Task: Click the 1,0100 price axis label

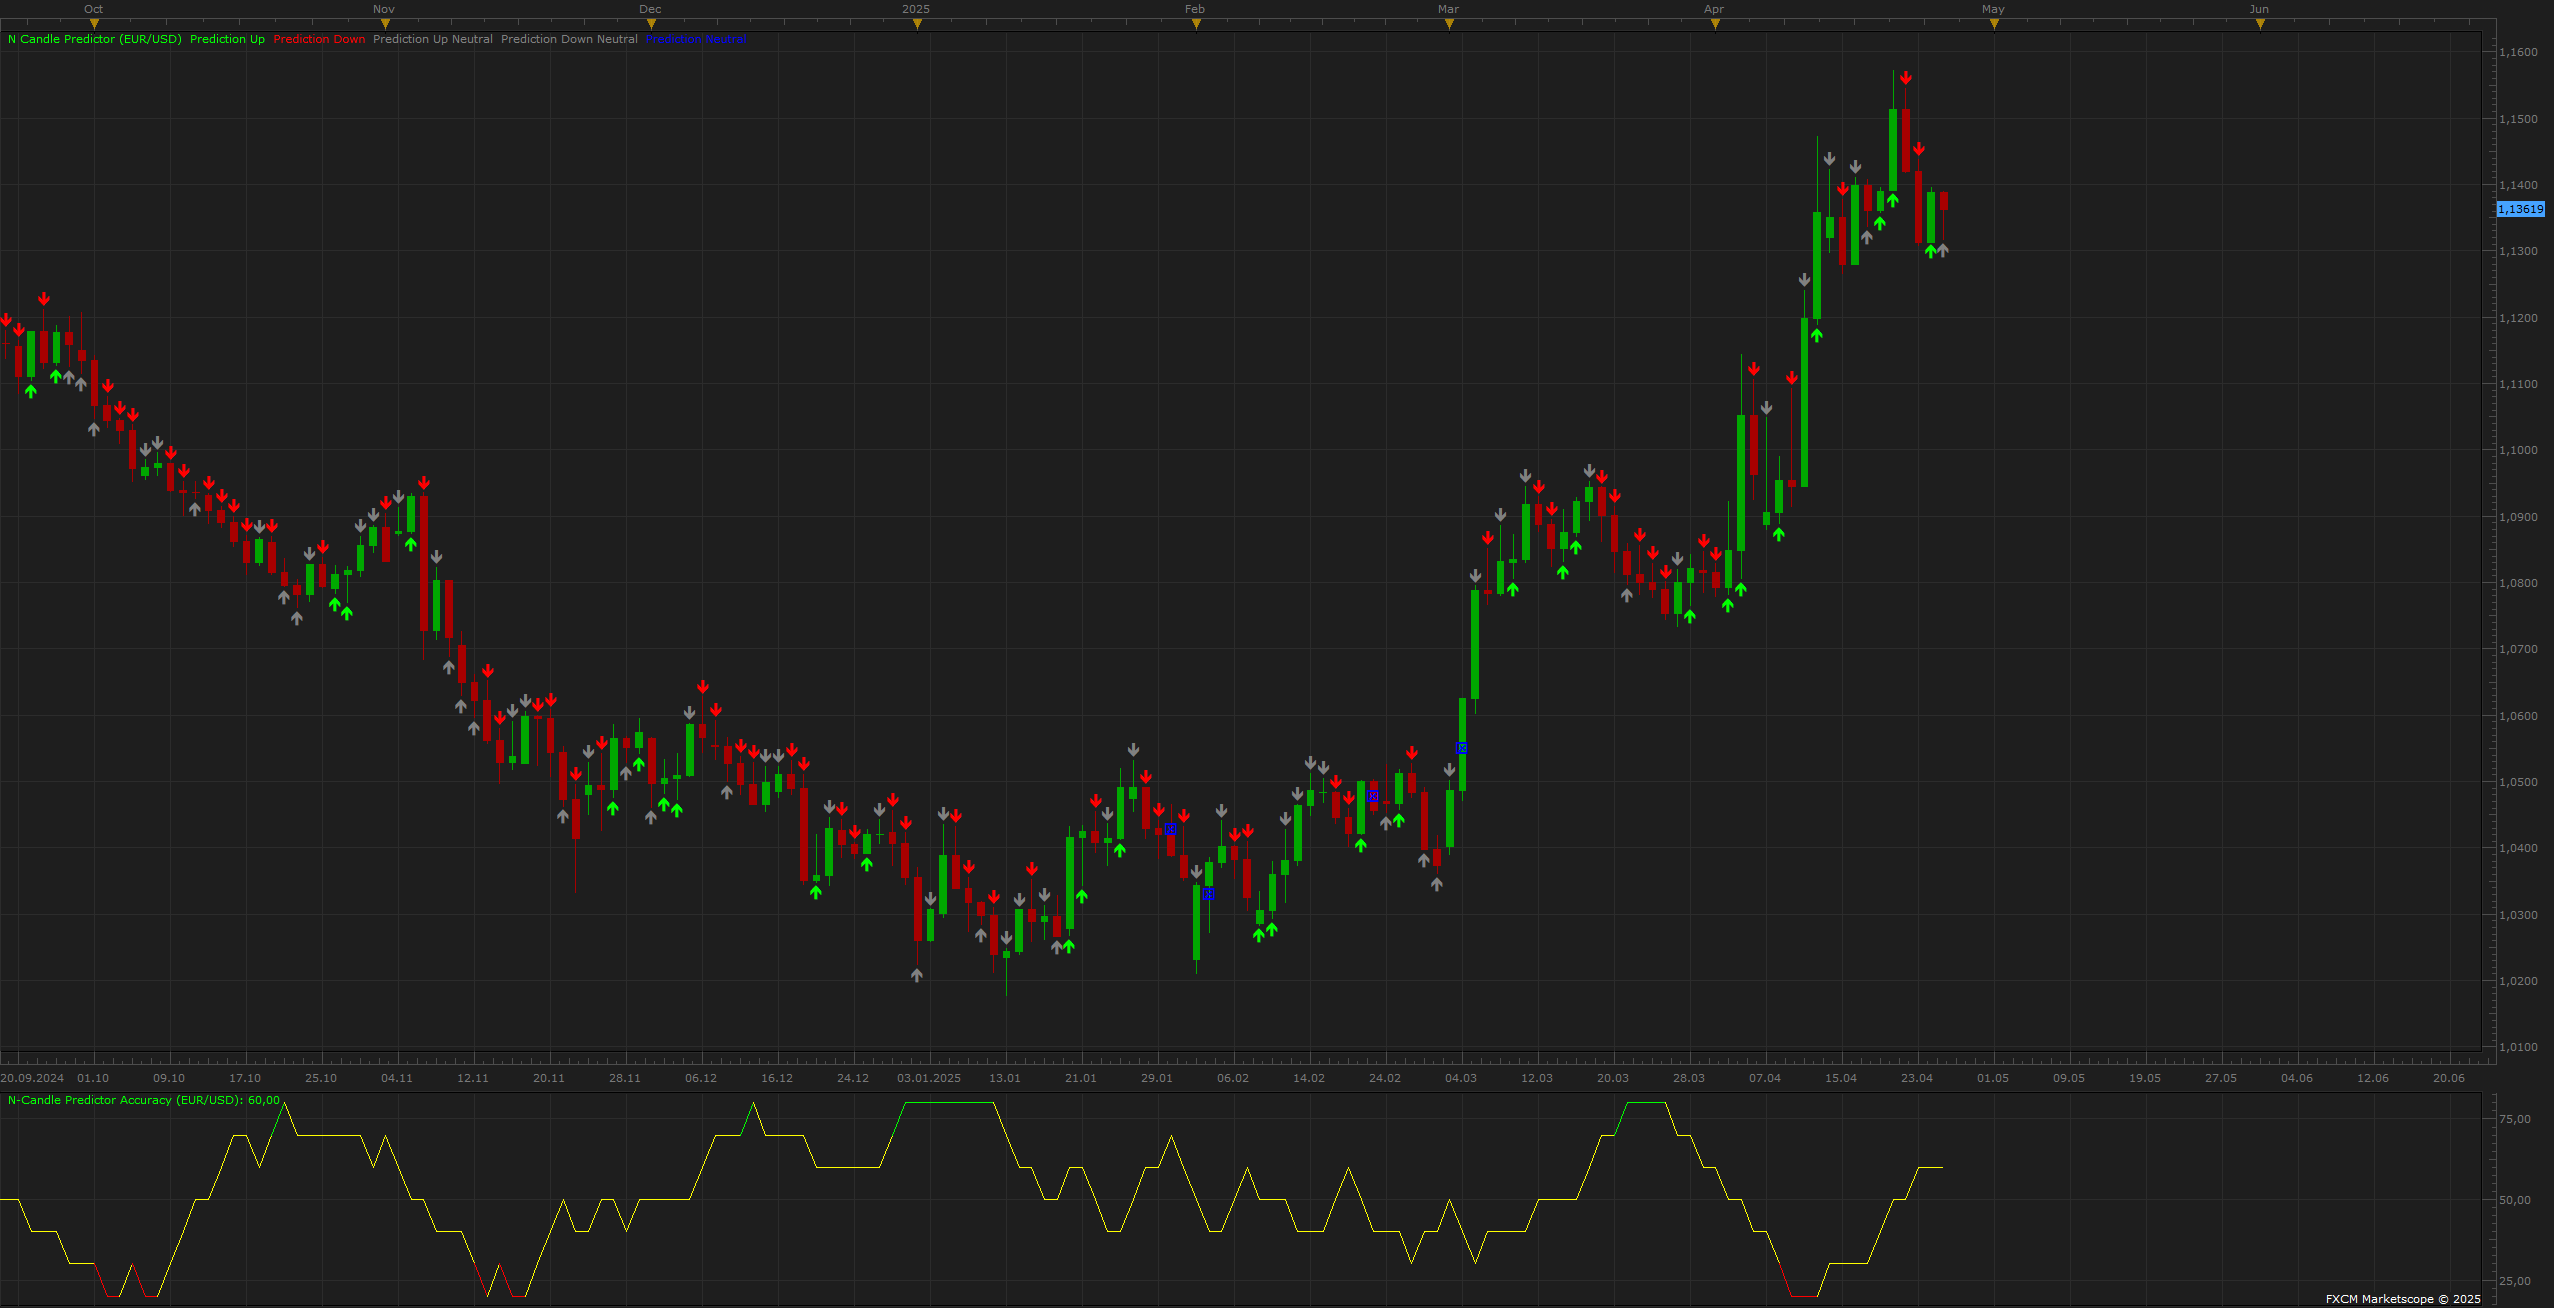Action: coord(2518,1047)
